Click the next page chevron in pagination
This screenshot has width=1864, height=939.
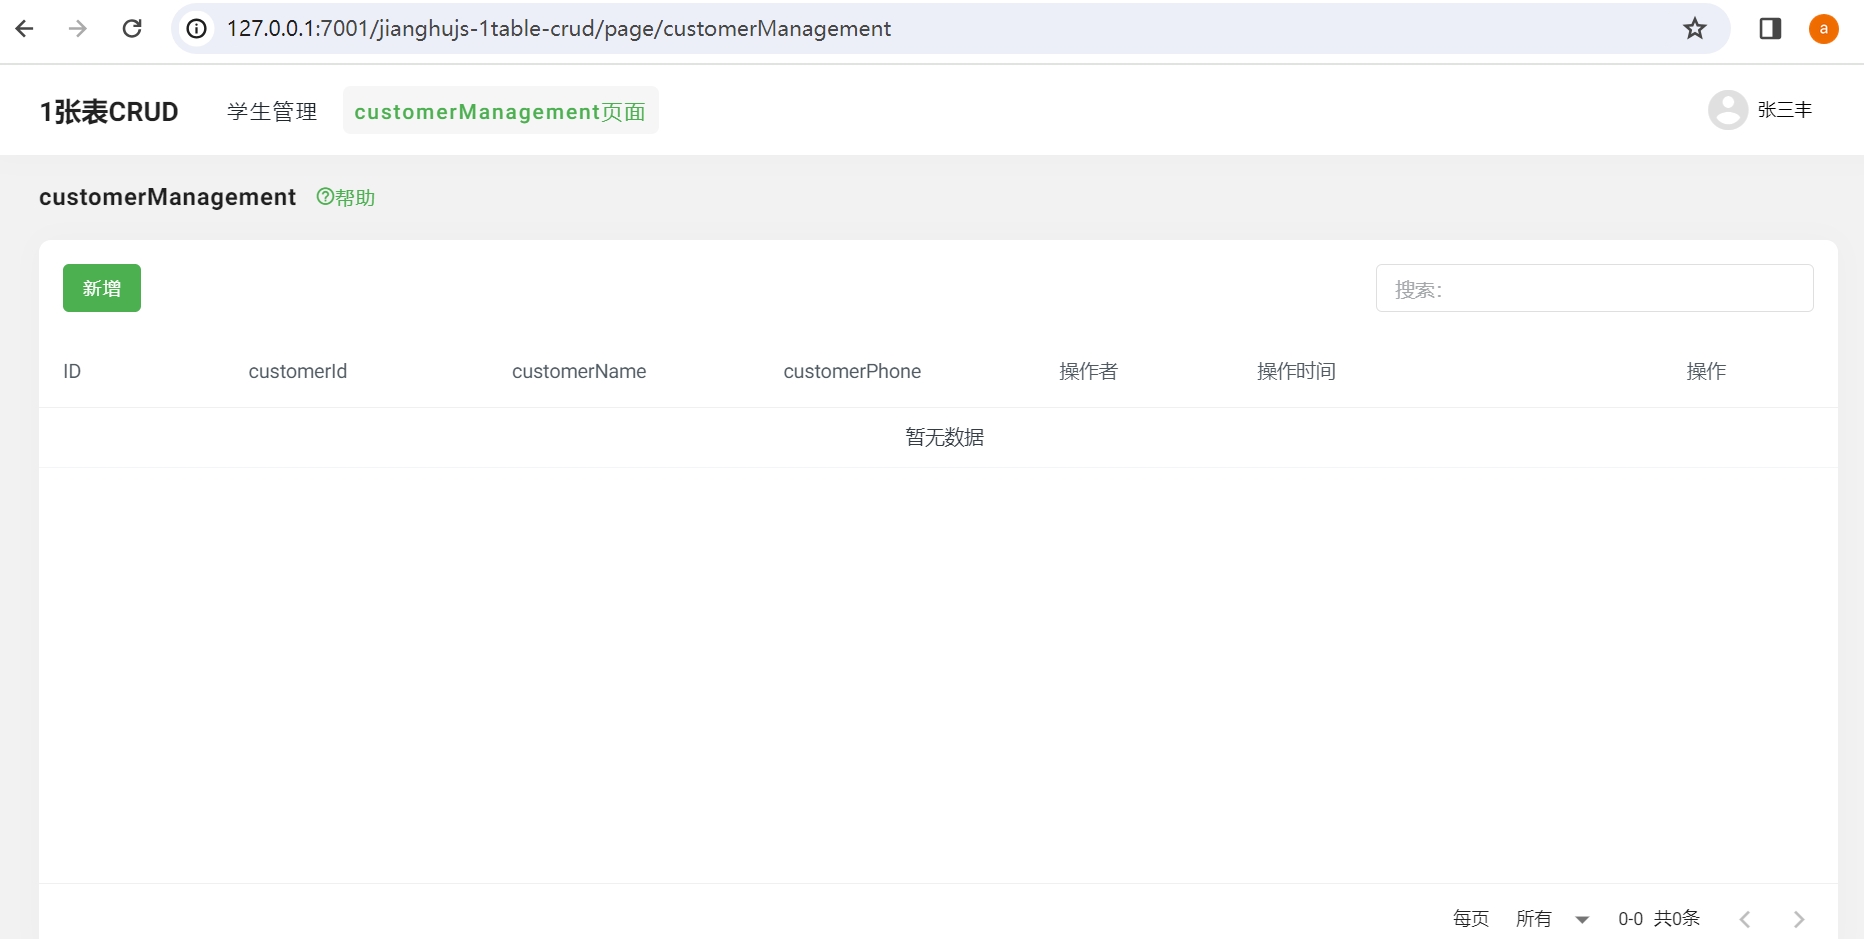point(1798,918)
